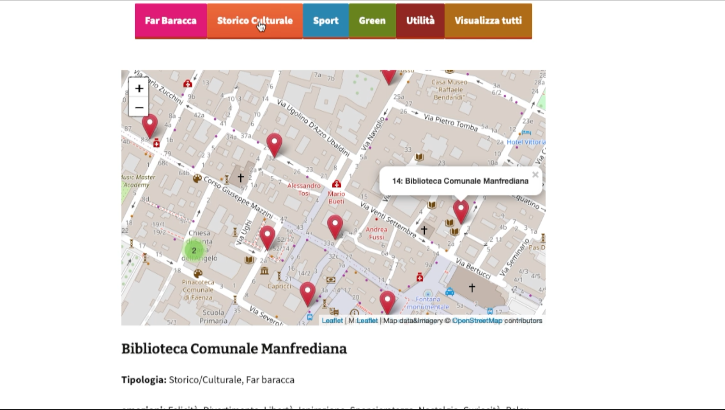Viewport: 725px width, 410px height.
Task: Open the OpenStreetMap contributors link
Action: coord(476,321)
